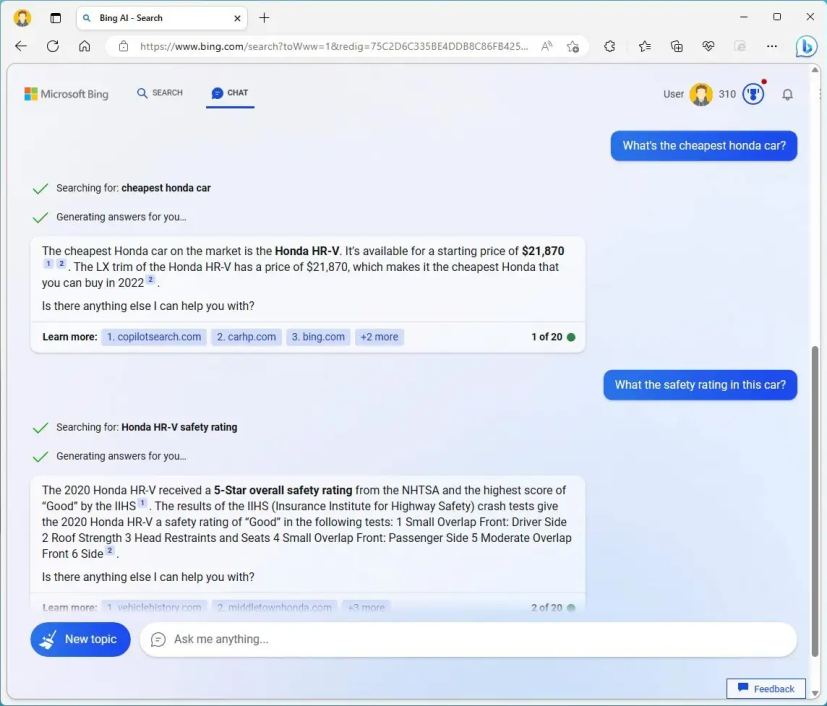Click the browser address bar URL

click(333, 46)
